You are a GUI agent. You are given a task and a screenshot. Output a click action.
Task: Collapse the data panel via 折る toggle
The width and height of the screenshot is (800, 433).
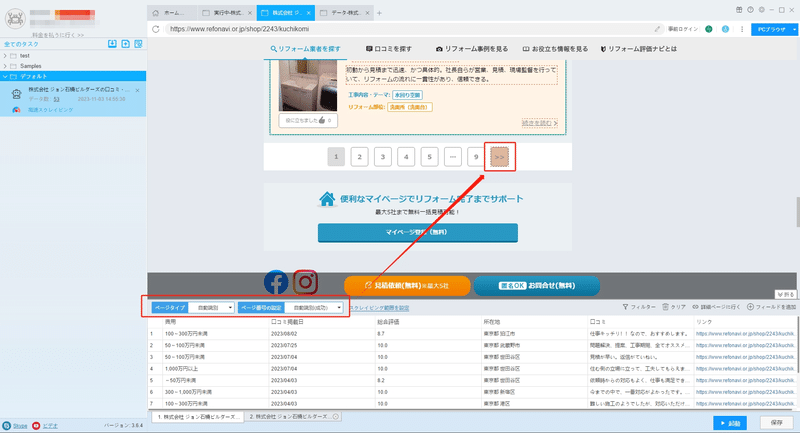tap(785, 295)
